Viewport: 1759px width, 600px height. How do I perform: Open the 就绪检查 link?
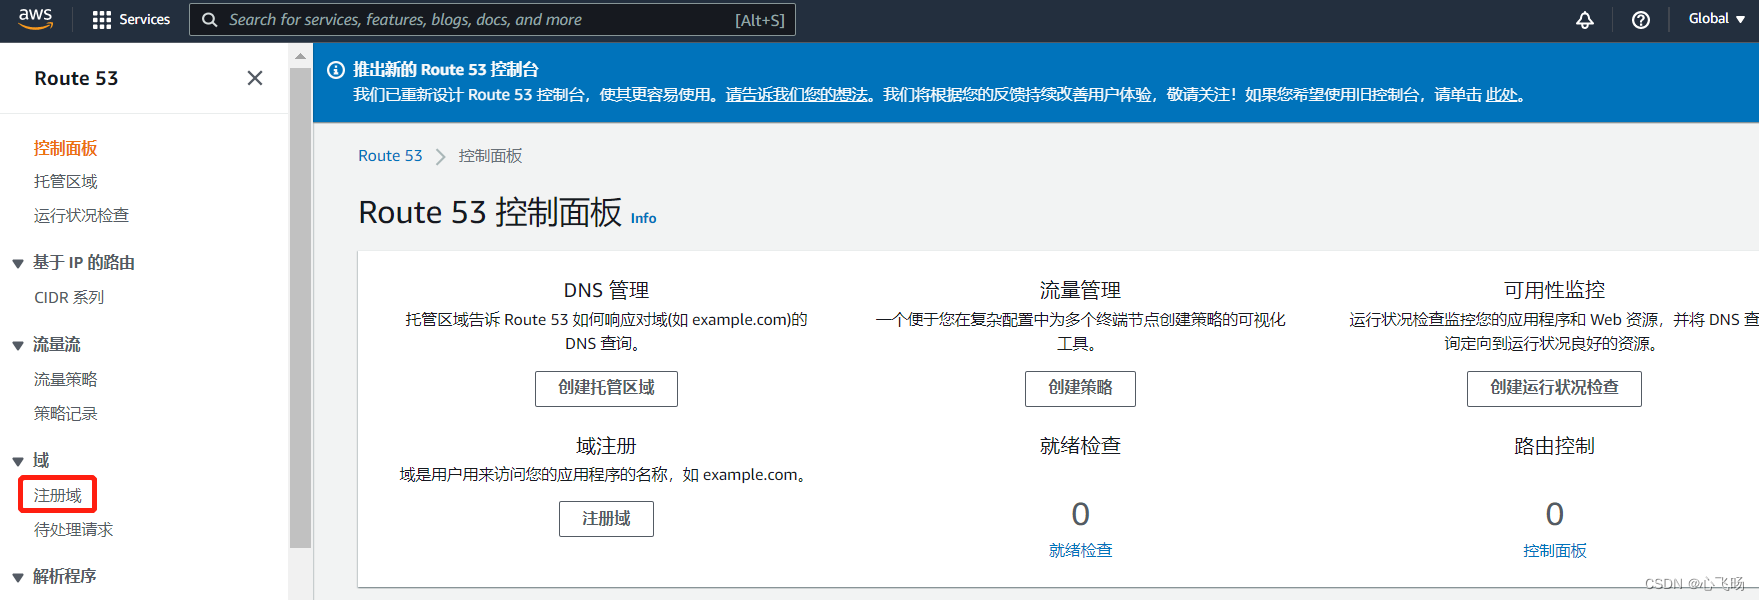[x=1080, y=550]
